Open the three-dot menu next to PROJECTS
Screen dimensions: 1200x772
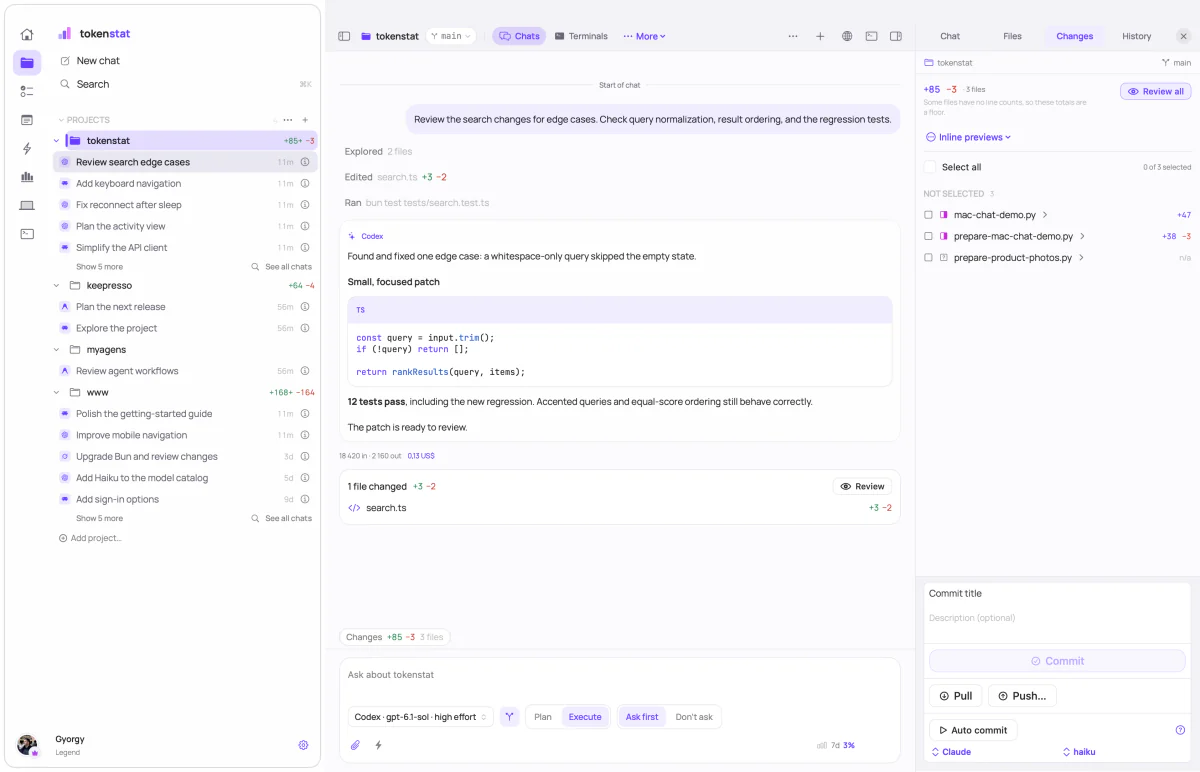[288, 120]
